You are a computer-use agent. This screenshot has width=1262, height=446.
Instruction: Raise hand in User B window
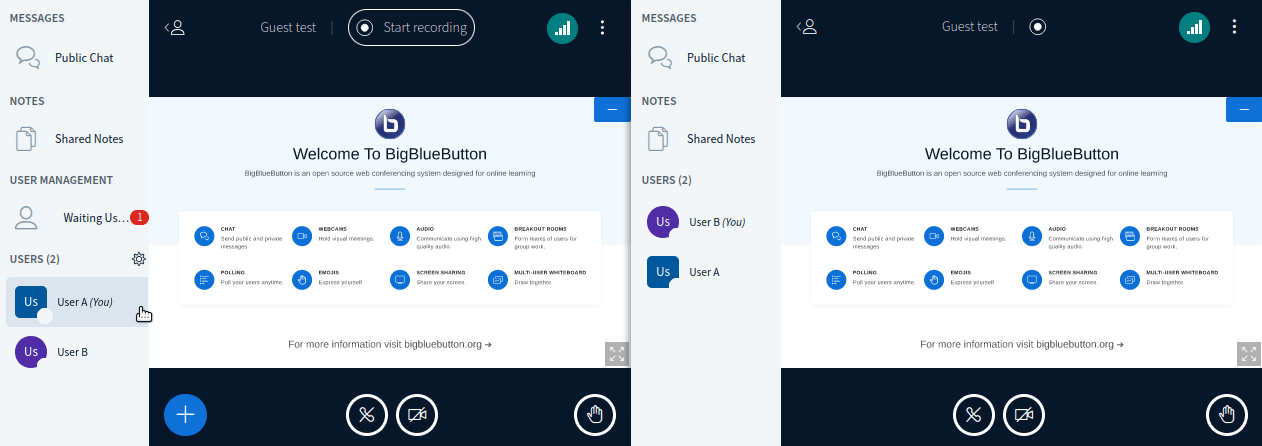(1227, 415)
